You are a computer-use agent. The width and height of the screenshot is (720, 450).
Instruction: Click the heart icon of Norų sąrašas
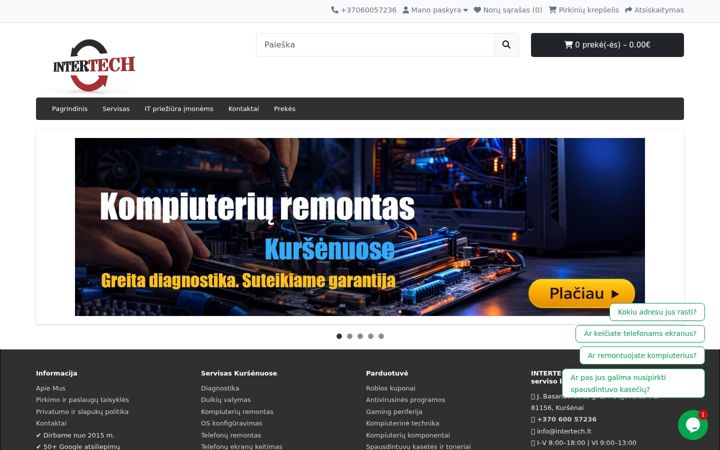tap(477, 10)
